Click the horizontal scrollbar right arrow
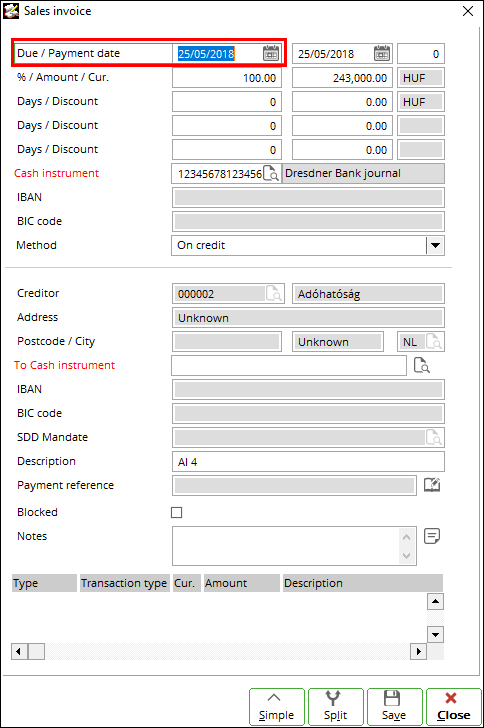Screen dimensions: 484x728 point(419,651)
